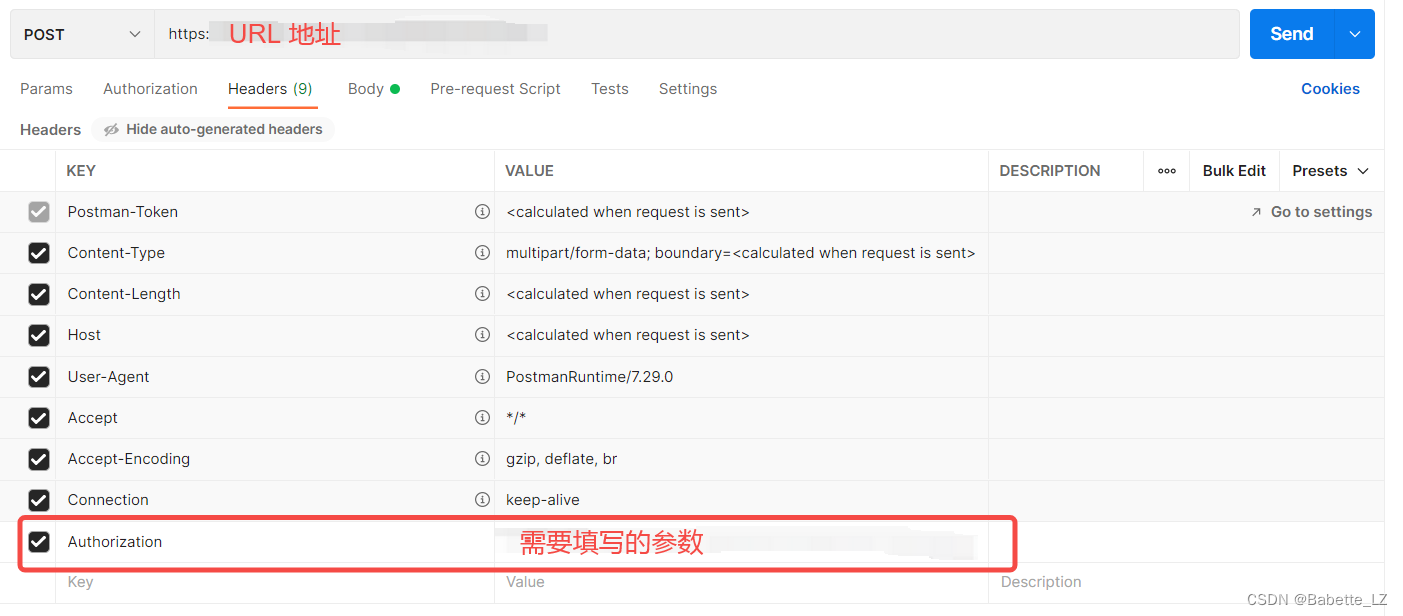Open the Send button dropdown arrow
The height and width of the screenshot is (616, 1403).
tap(1356, 33)
